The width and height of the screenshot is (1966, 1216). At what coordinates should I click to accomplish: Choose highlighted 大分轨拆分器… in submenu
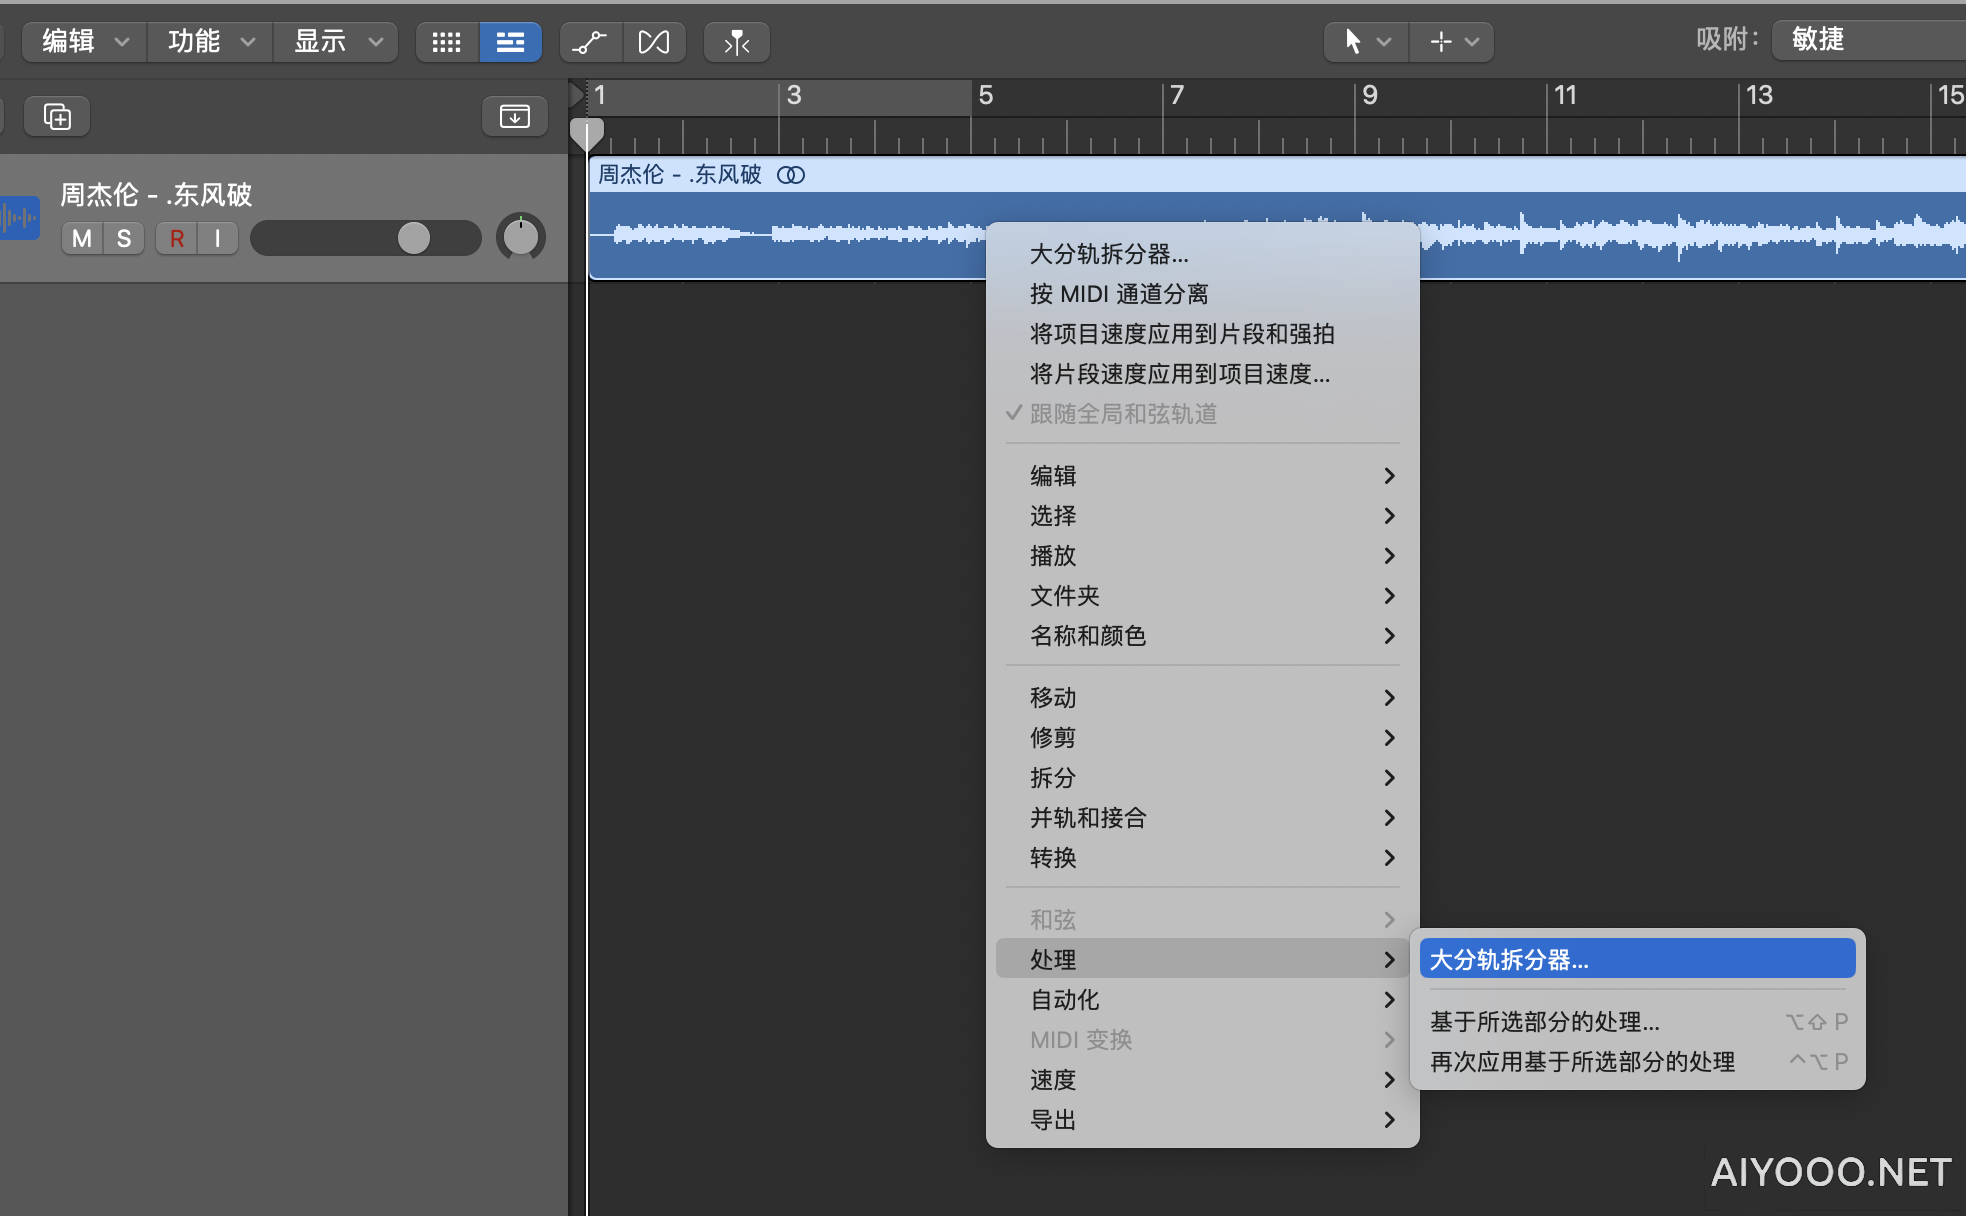point(1637,960)
